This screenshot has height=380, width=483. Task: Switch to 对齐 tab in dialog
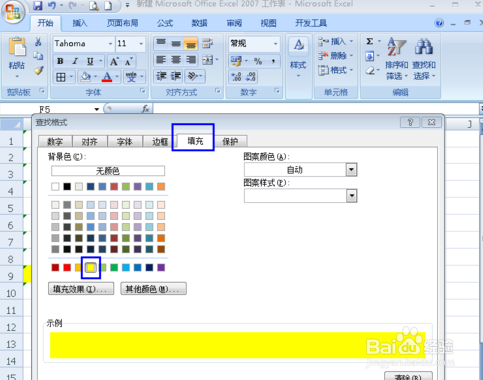(90, 142)
